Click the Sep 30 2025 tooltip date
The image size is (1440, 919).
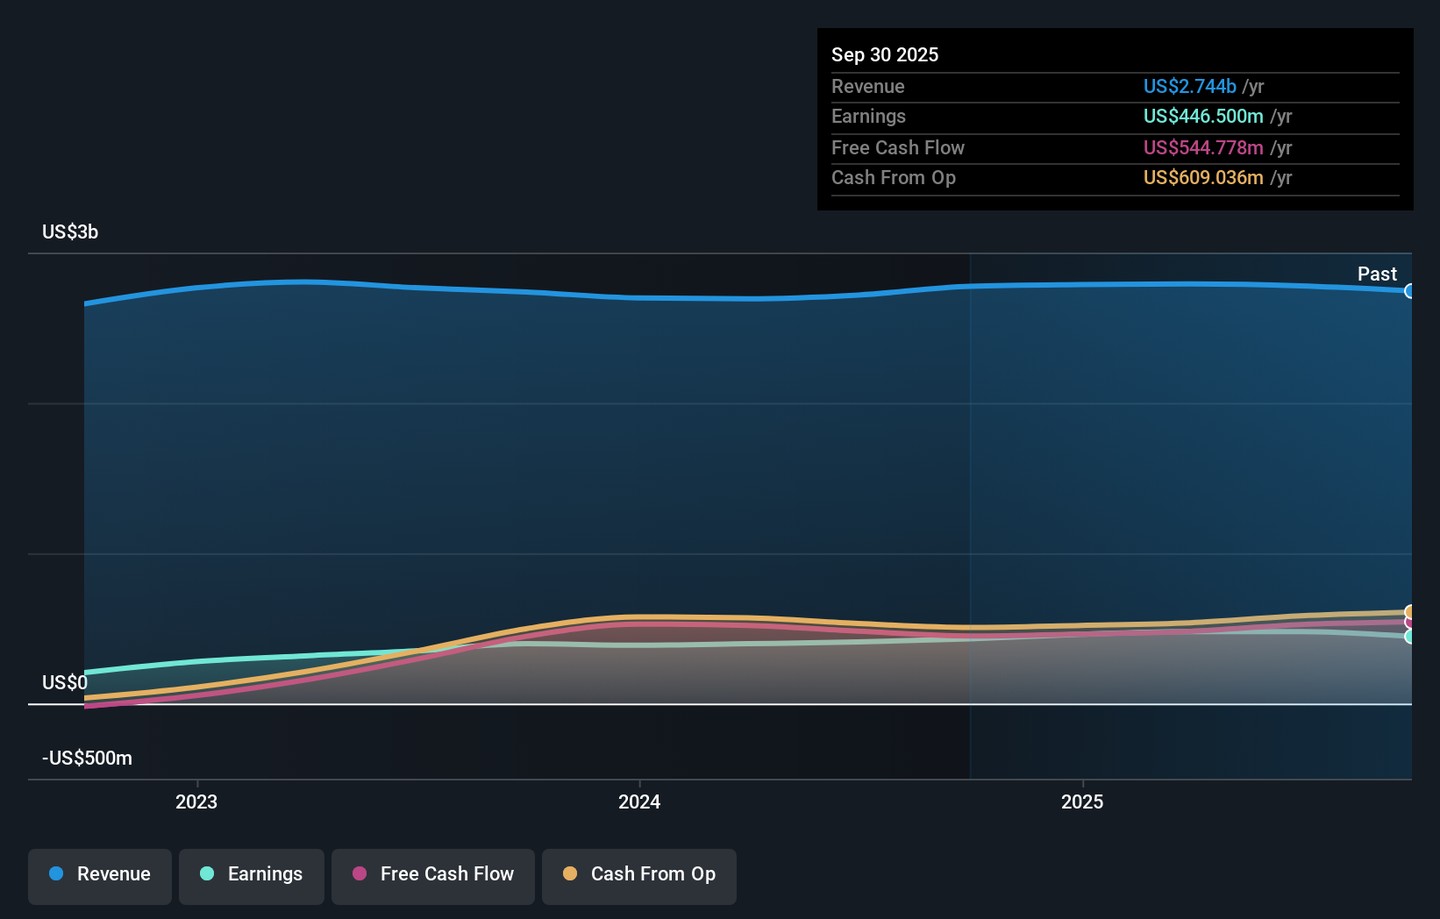click(885, 55)
